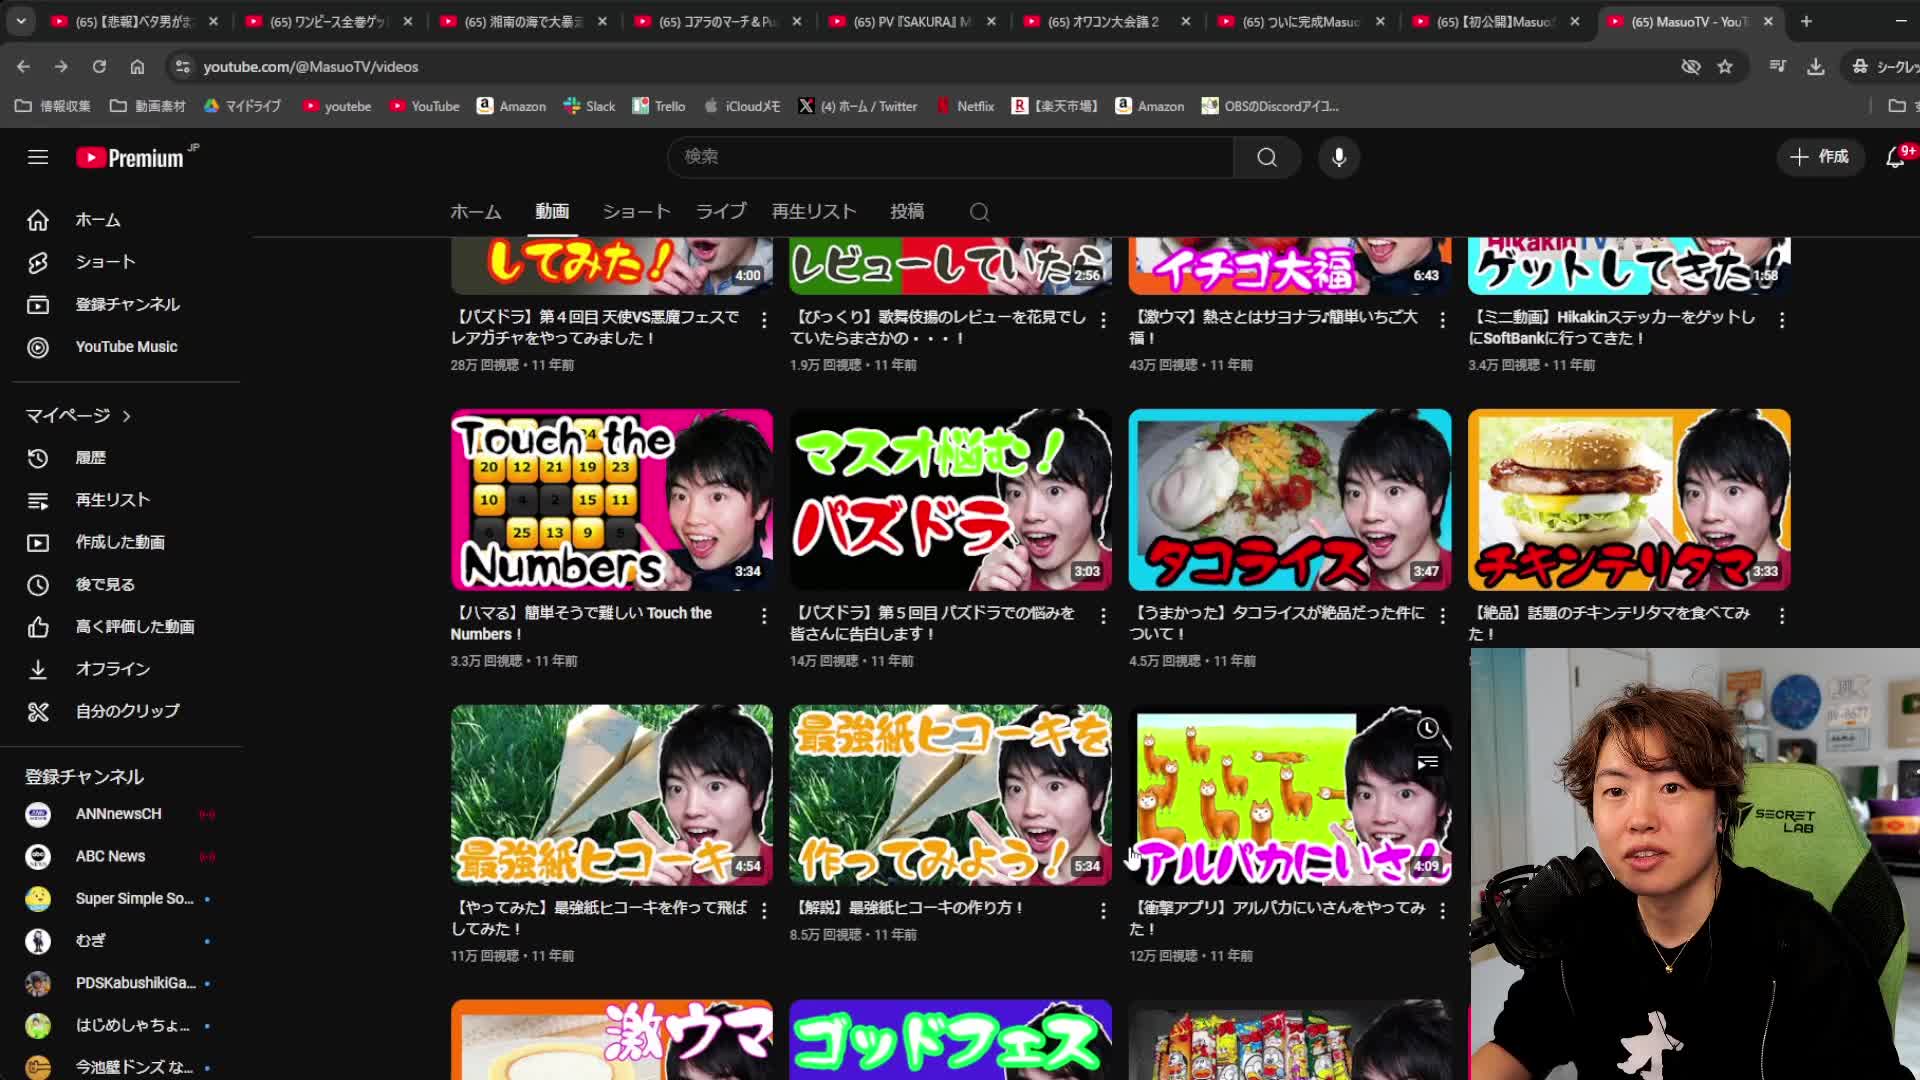Click the search magnifier button

pyautogui.click(x=1267, y=157)
